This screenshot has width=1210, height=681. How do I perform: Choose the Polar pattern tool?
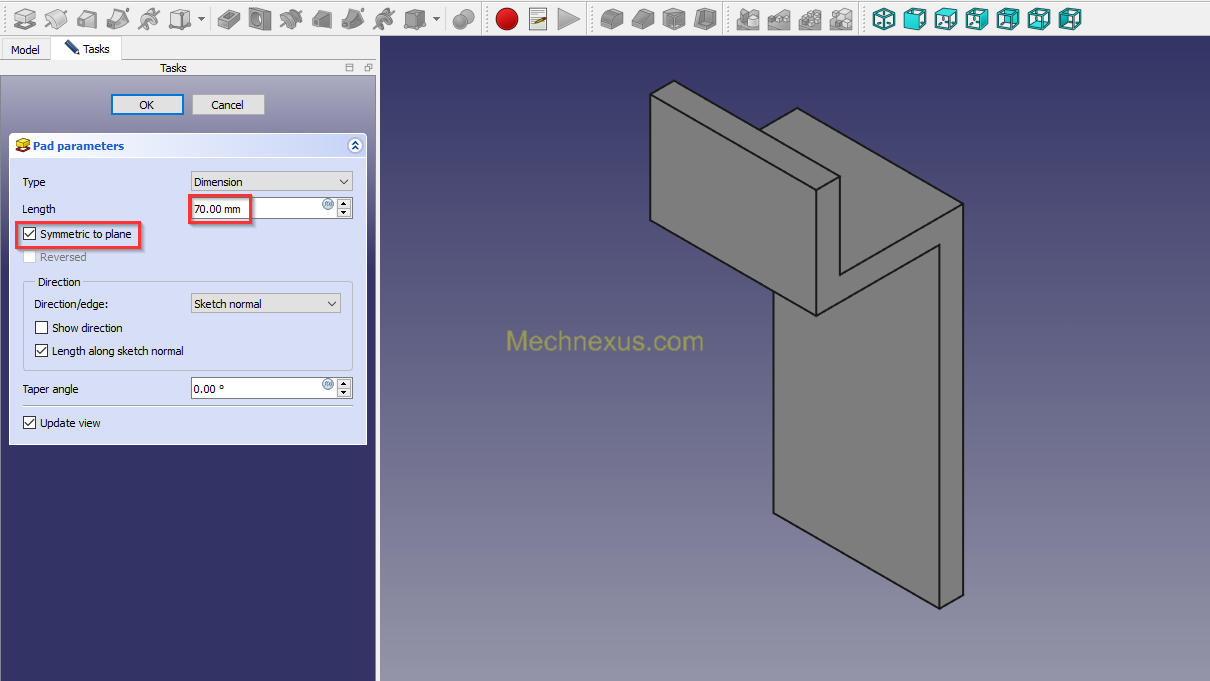tap(810, 18)
